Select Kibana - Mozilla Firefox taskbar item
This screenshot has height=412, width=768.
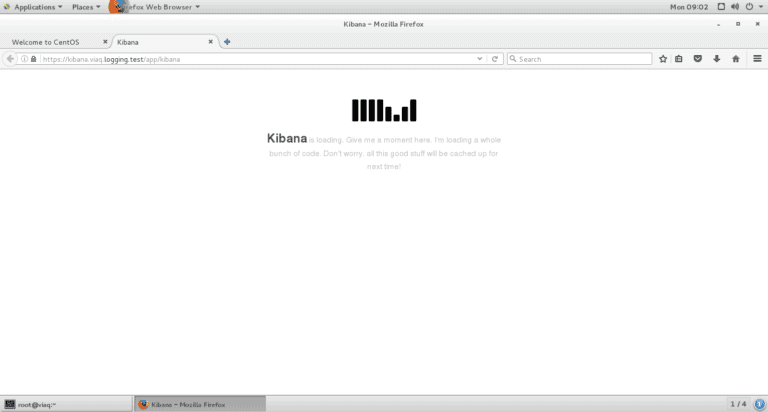tap(200, 404)
